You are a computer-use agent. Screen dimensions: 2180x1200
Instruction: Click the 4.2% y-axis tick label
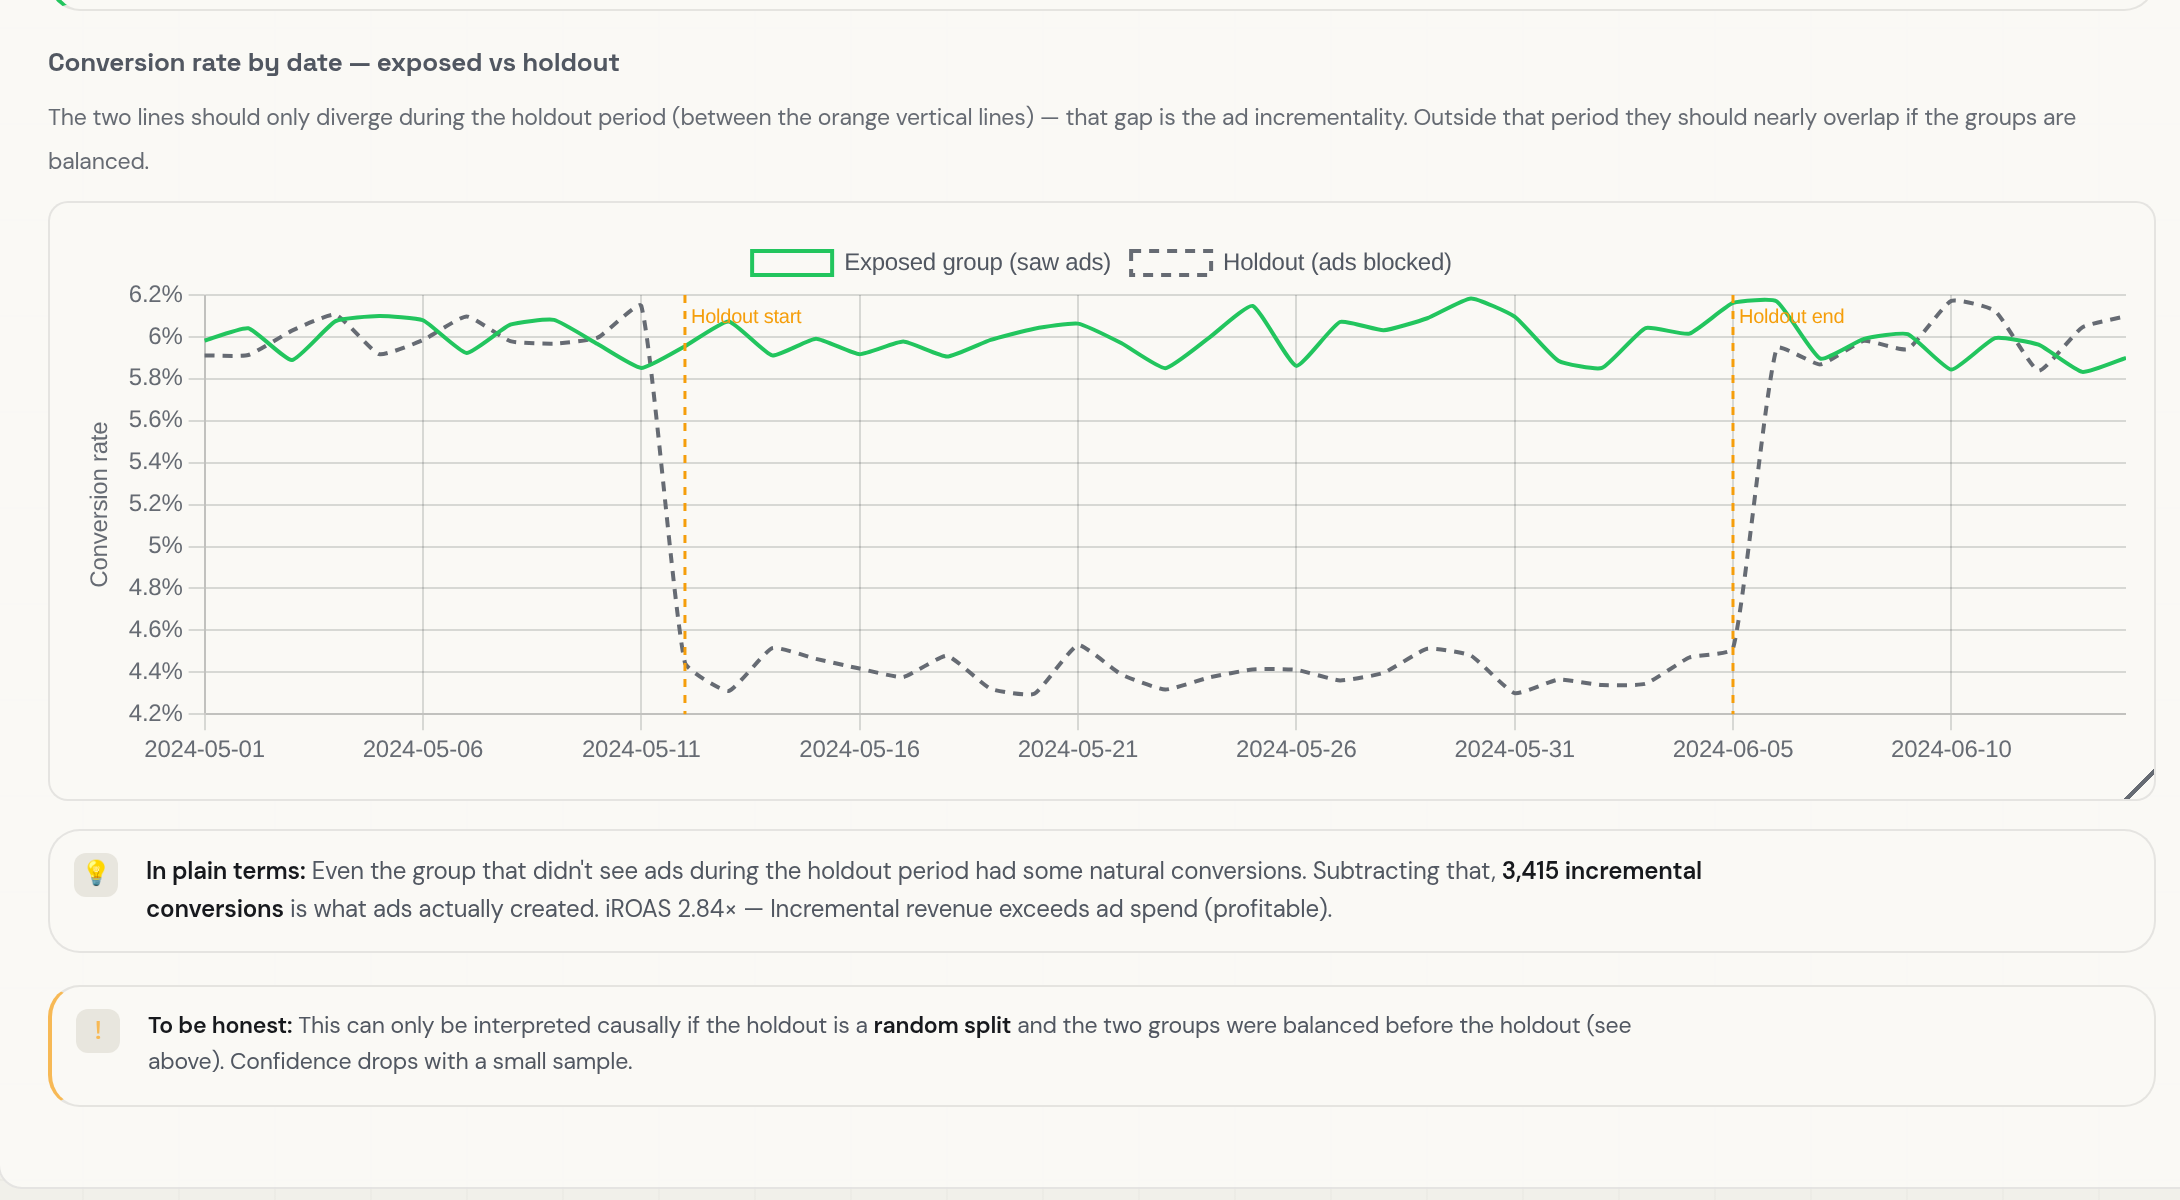[x=156, y=713]
